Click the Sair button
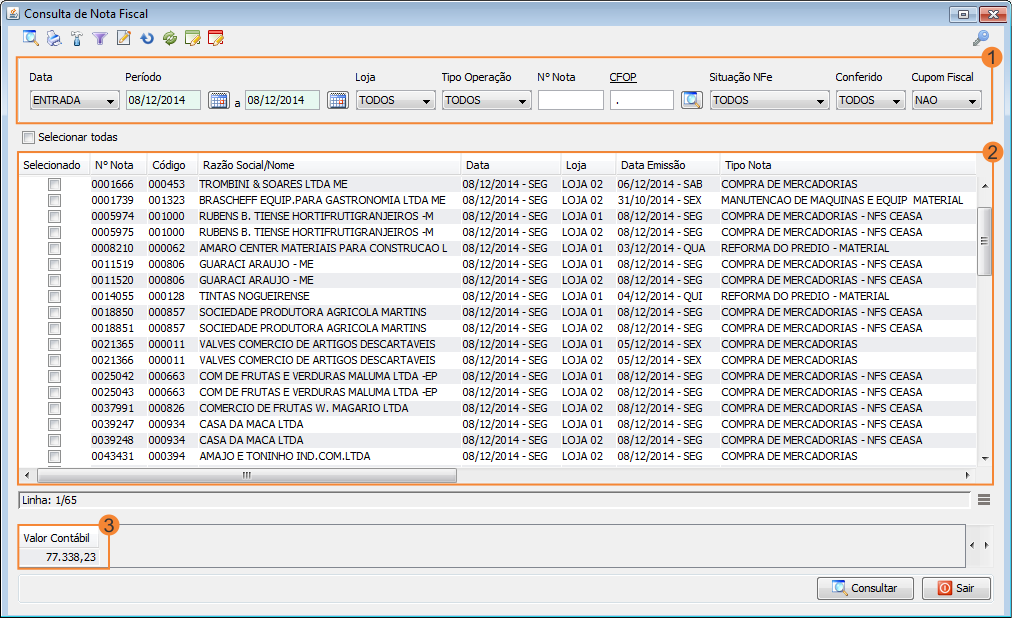 956,588
